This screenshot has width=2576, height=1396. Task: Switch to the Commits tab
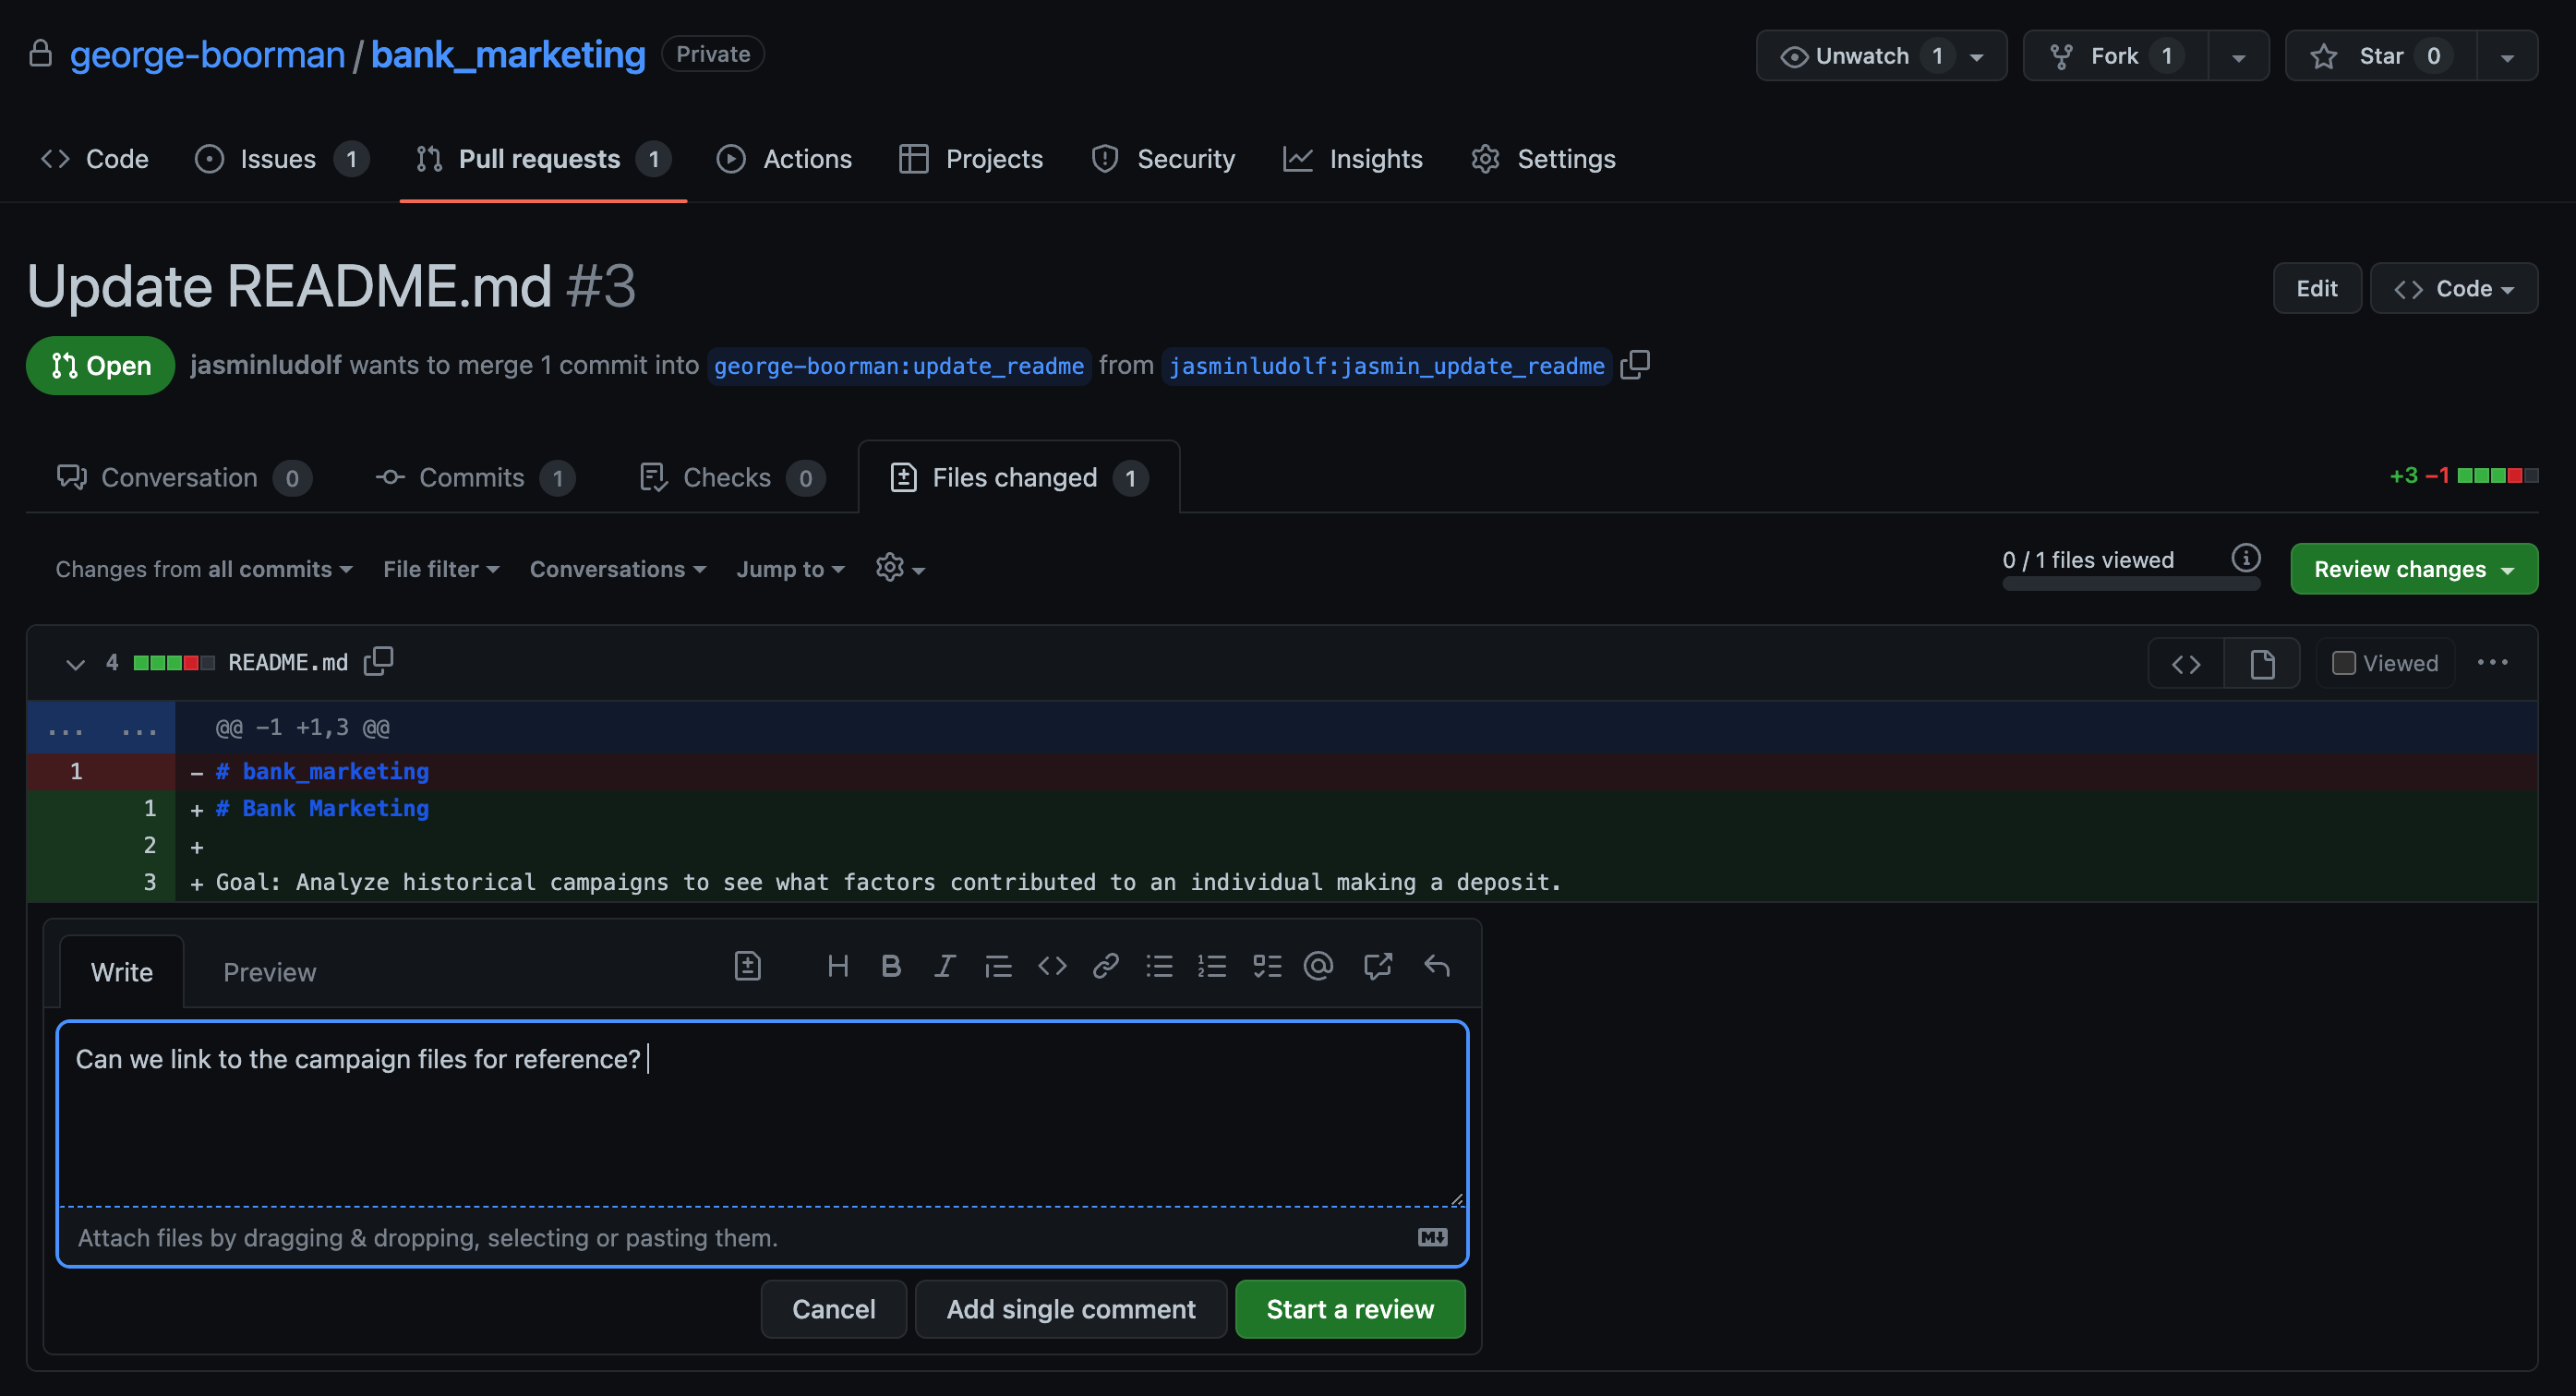coord(475,478)
